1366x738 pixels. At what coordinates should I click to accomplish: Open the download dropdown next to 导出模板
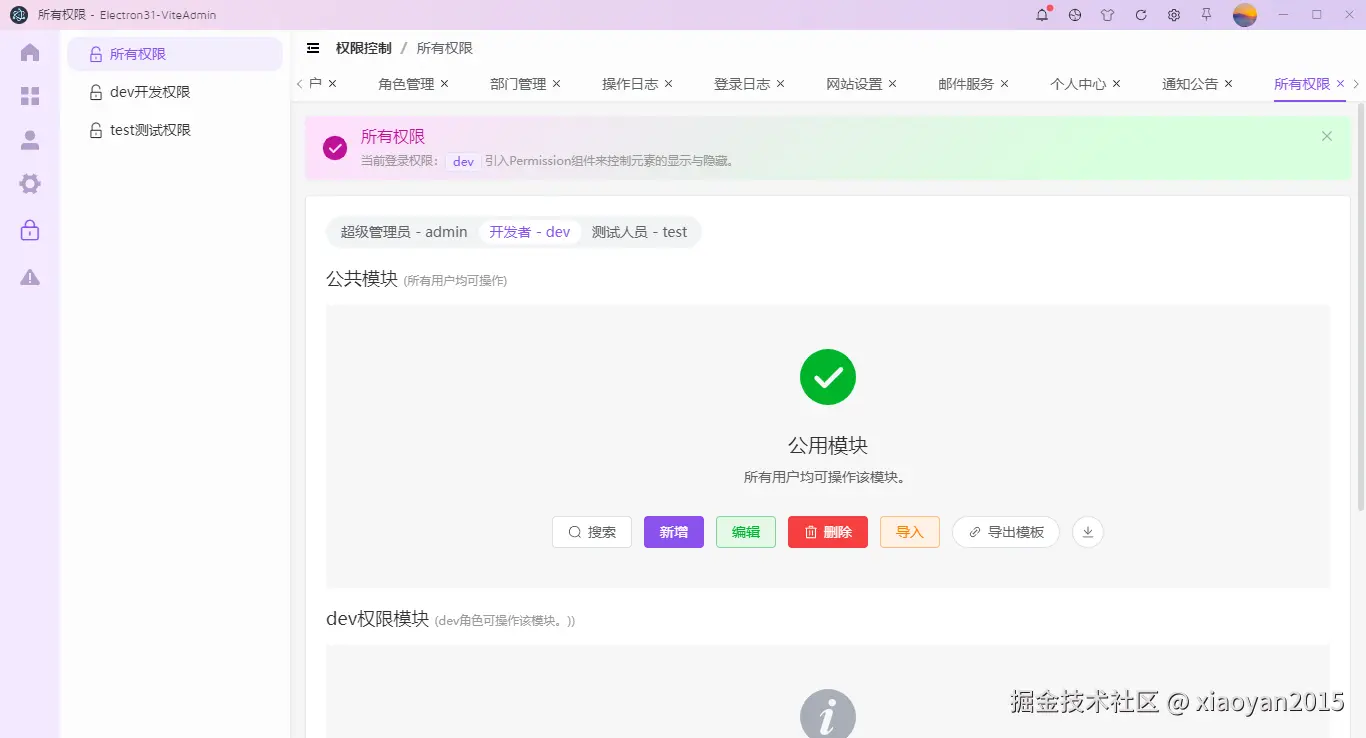coord(1087,532)
